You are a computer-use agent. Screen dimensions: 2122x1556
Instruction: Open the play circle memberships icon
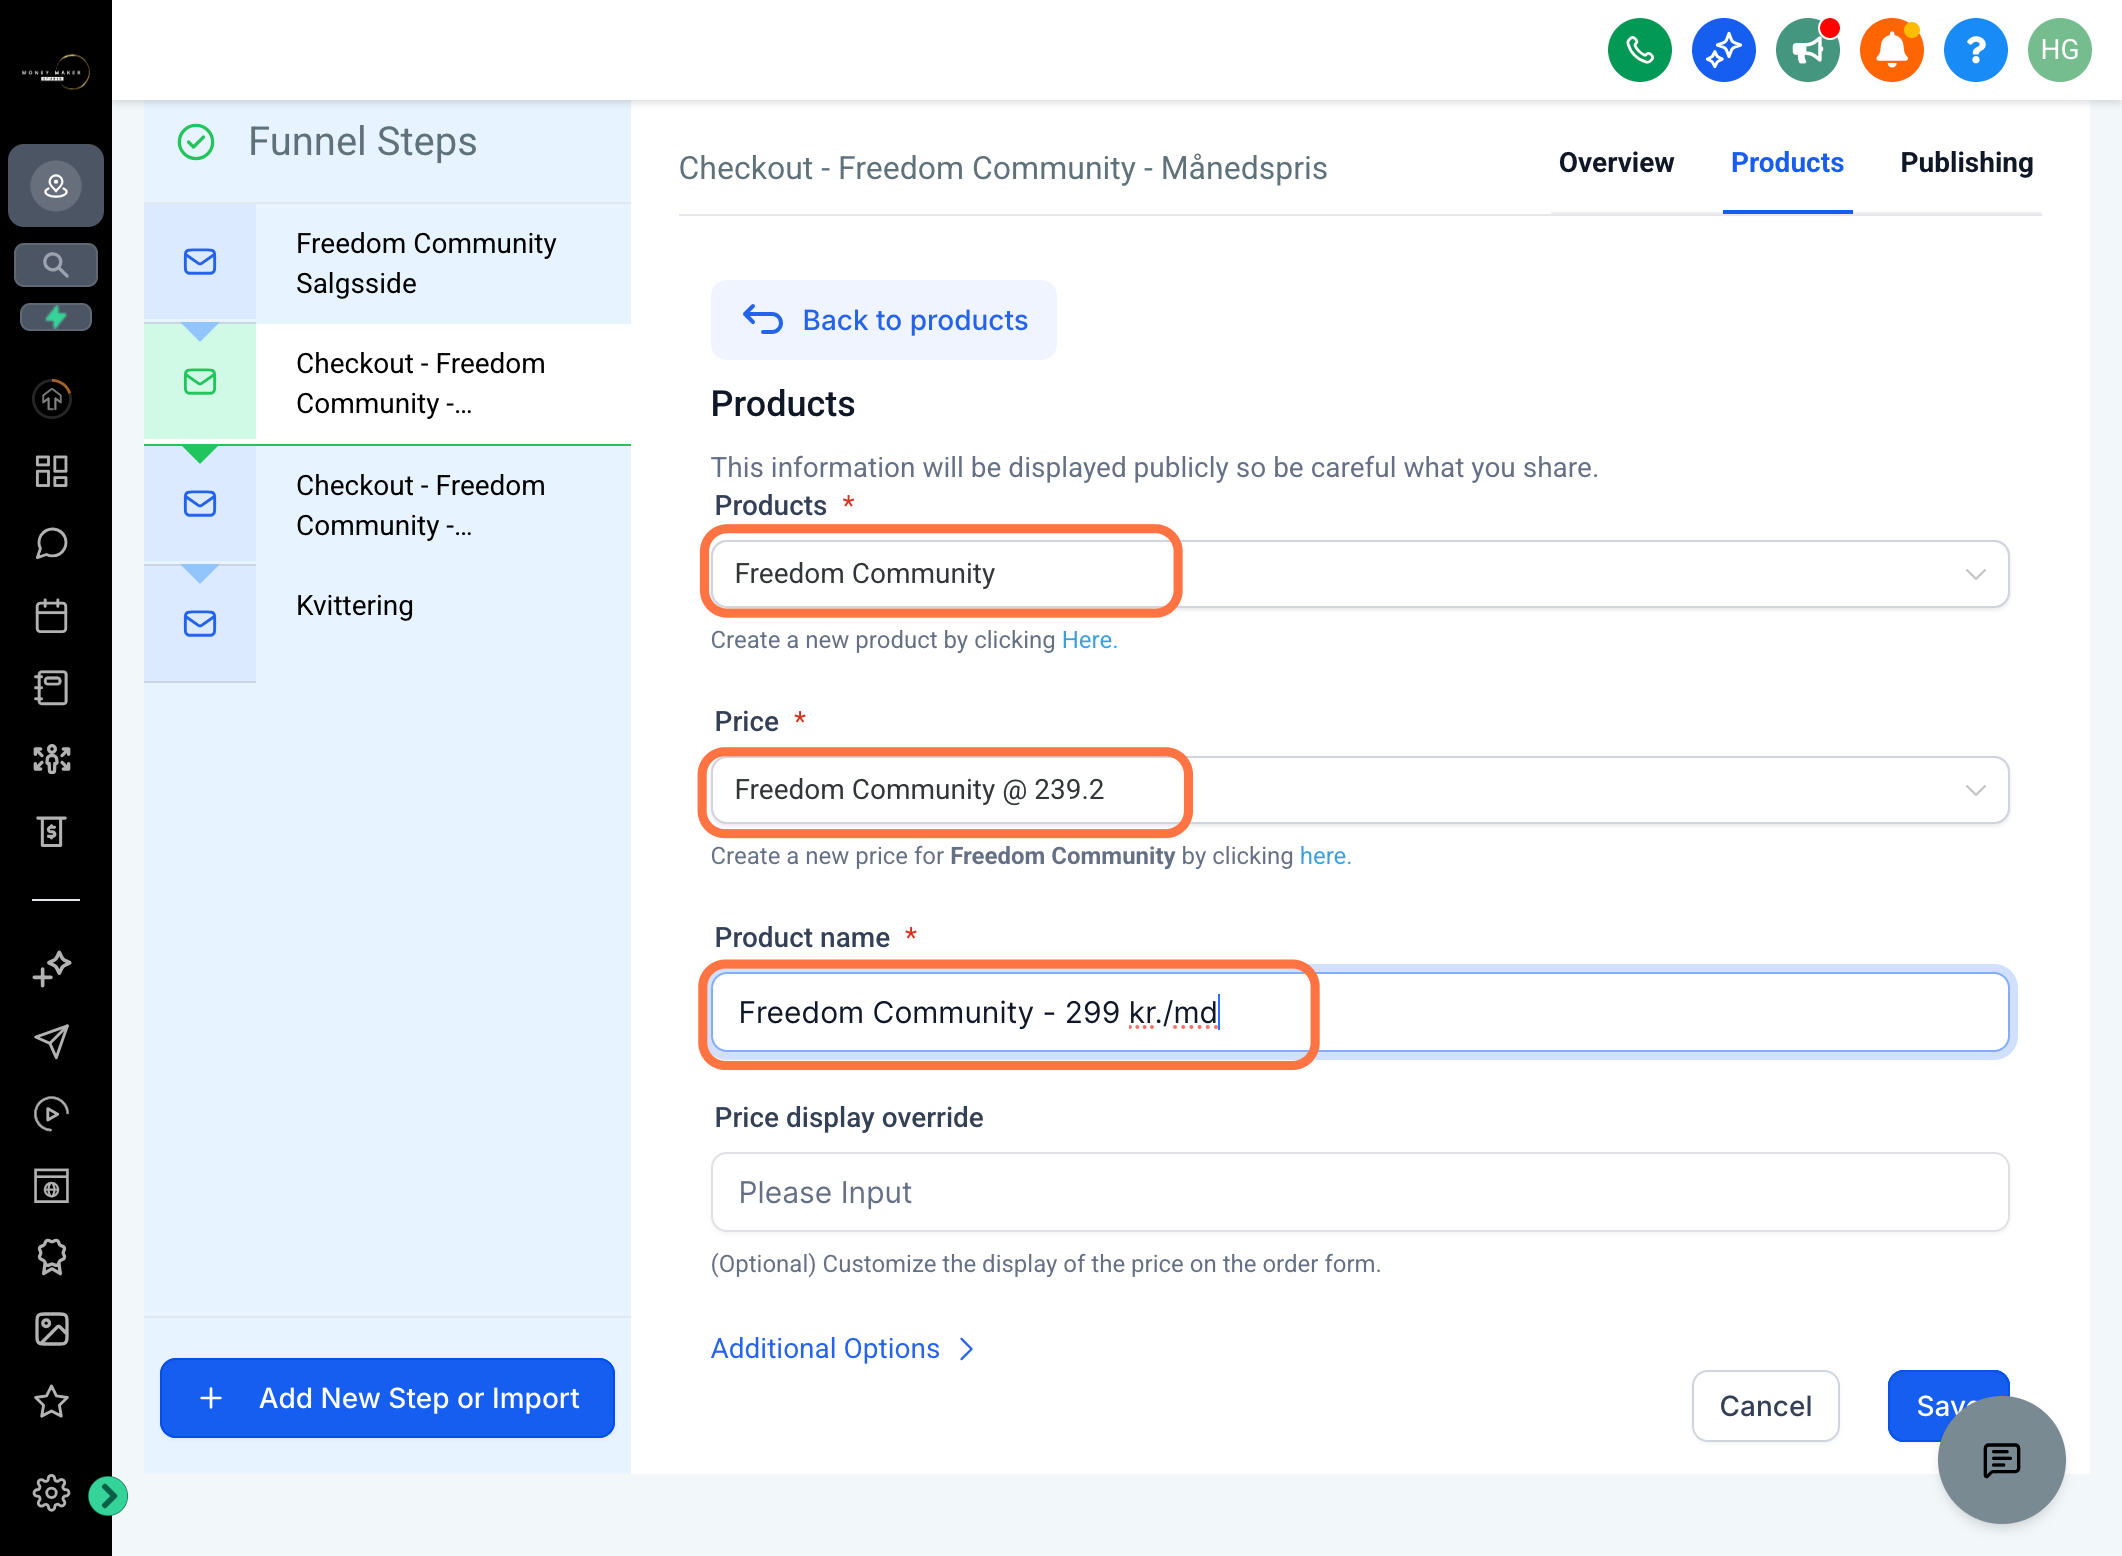(52, 1113)
